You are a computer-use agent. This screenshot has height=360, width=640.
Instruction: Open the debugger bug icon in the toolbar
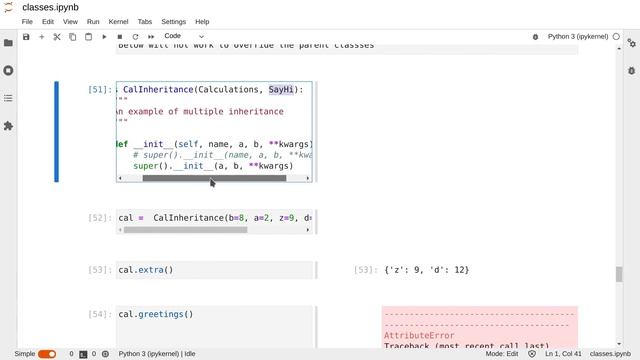[x=536, y=37]
